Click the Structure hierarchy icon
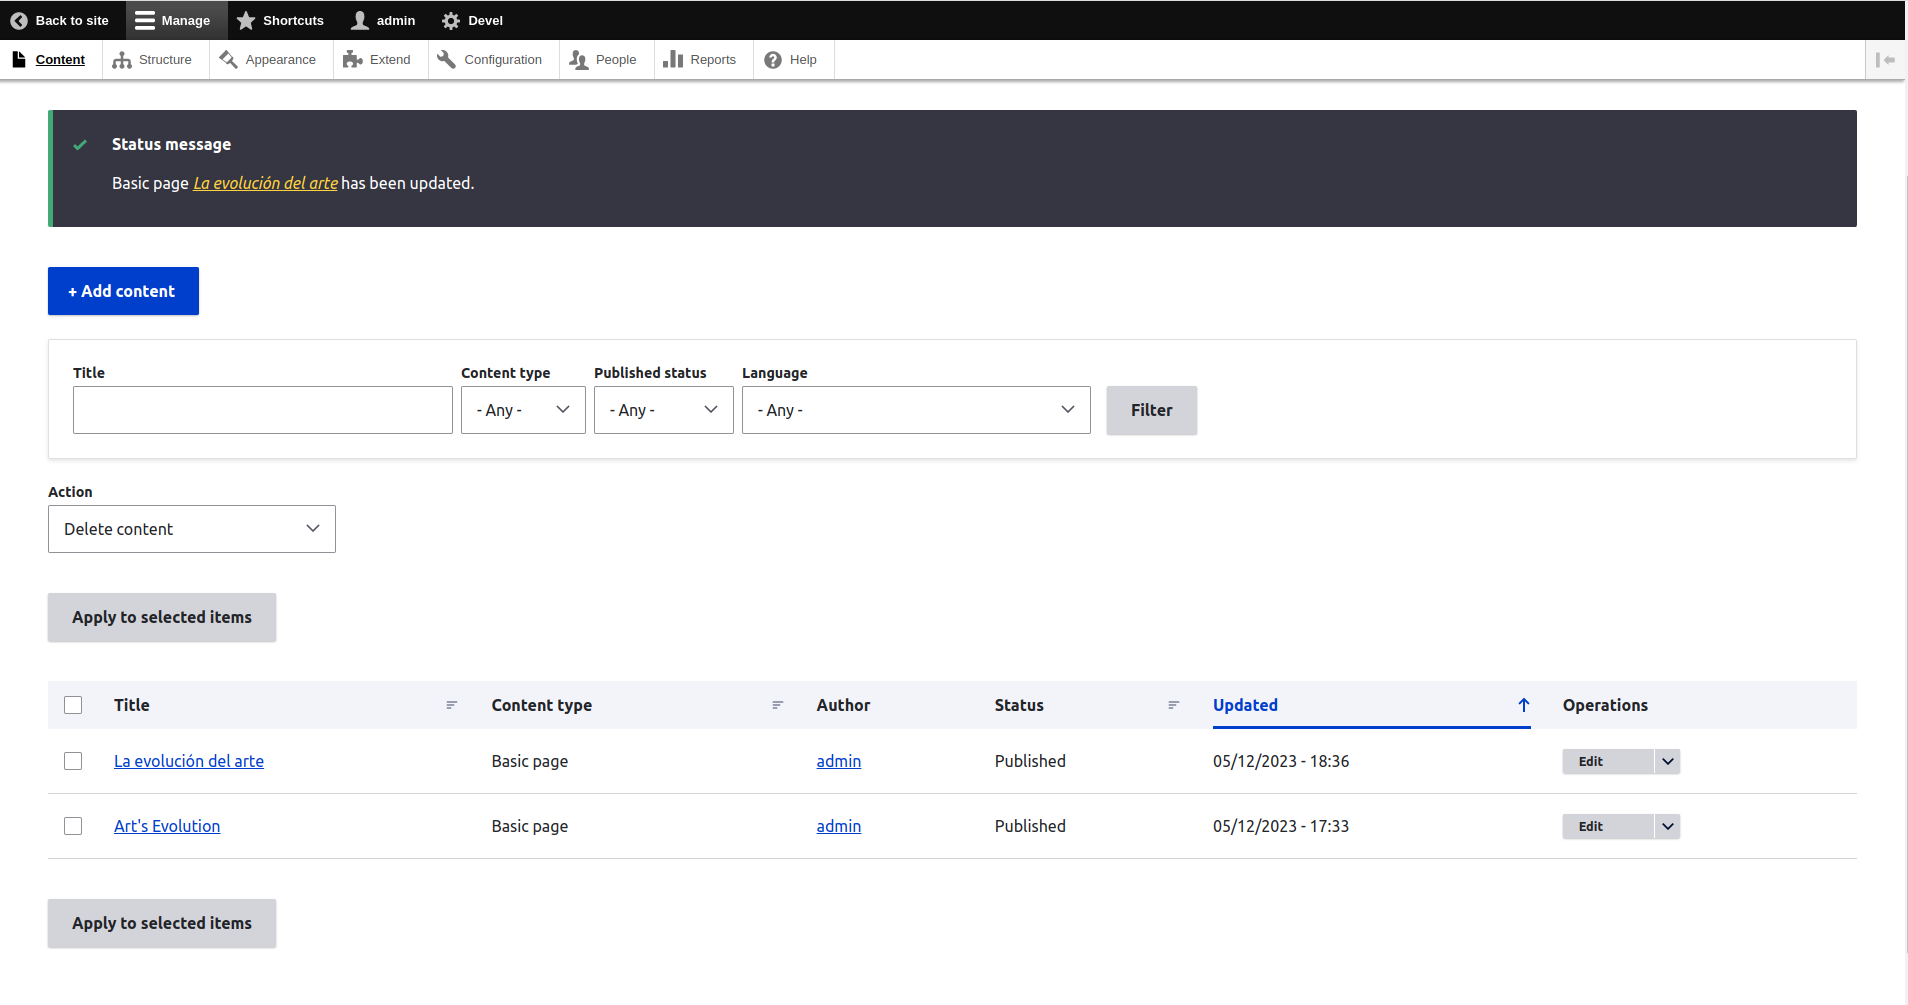This screenshot has height=1005, width=1908. tap(122, 60)
